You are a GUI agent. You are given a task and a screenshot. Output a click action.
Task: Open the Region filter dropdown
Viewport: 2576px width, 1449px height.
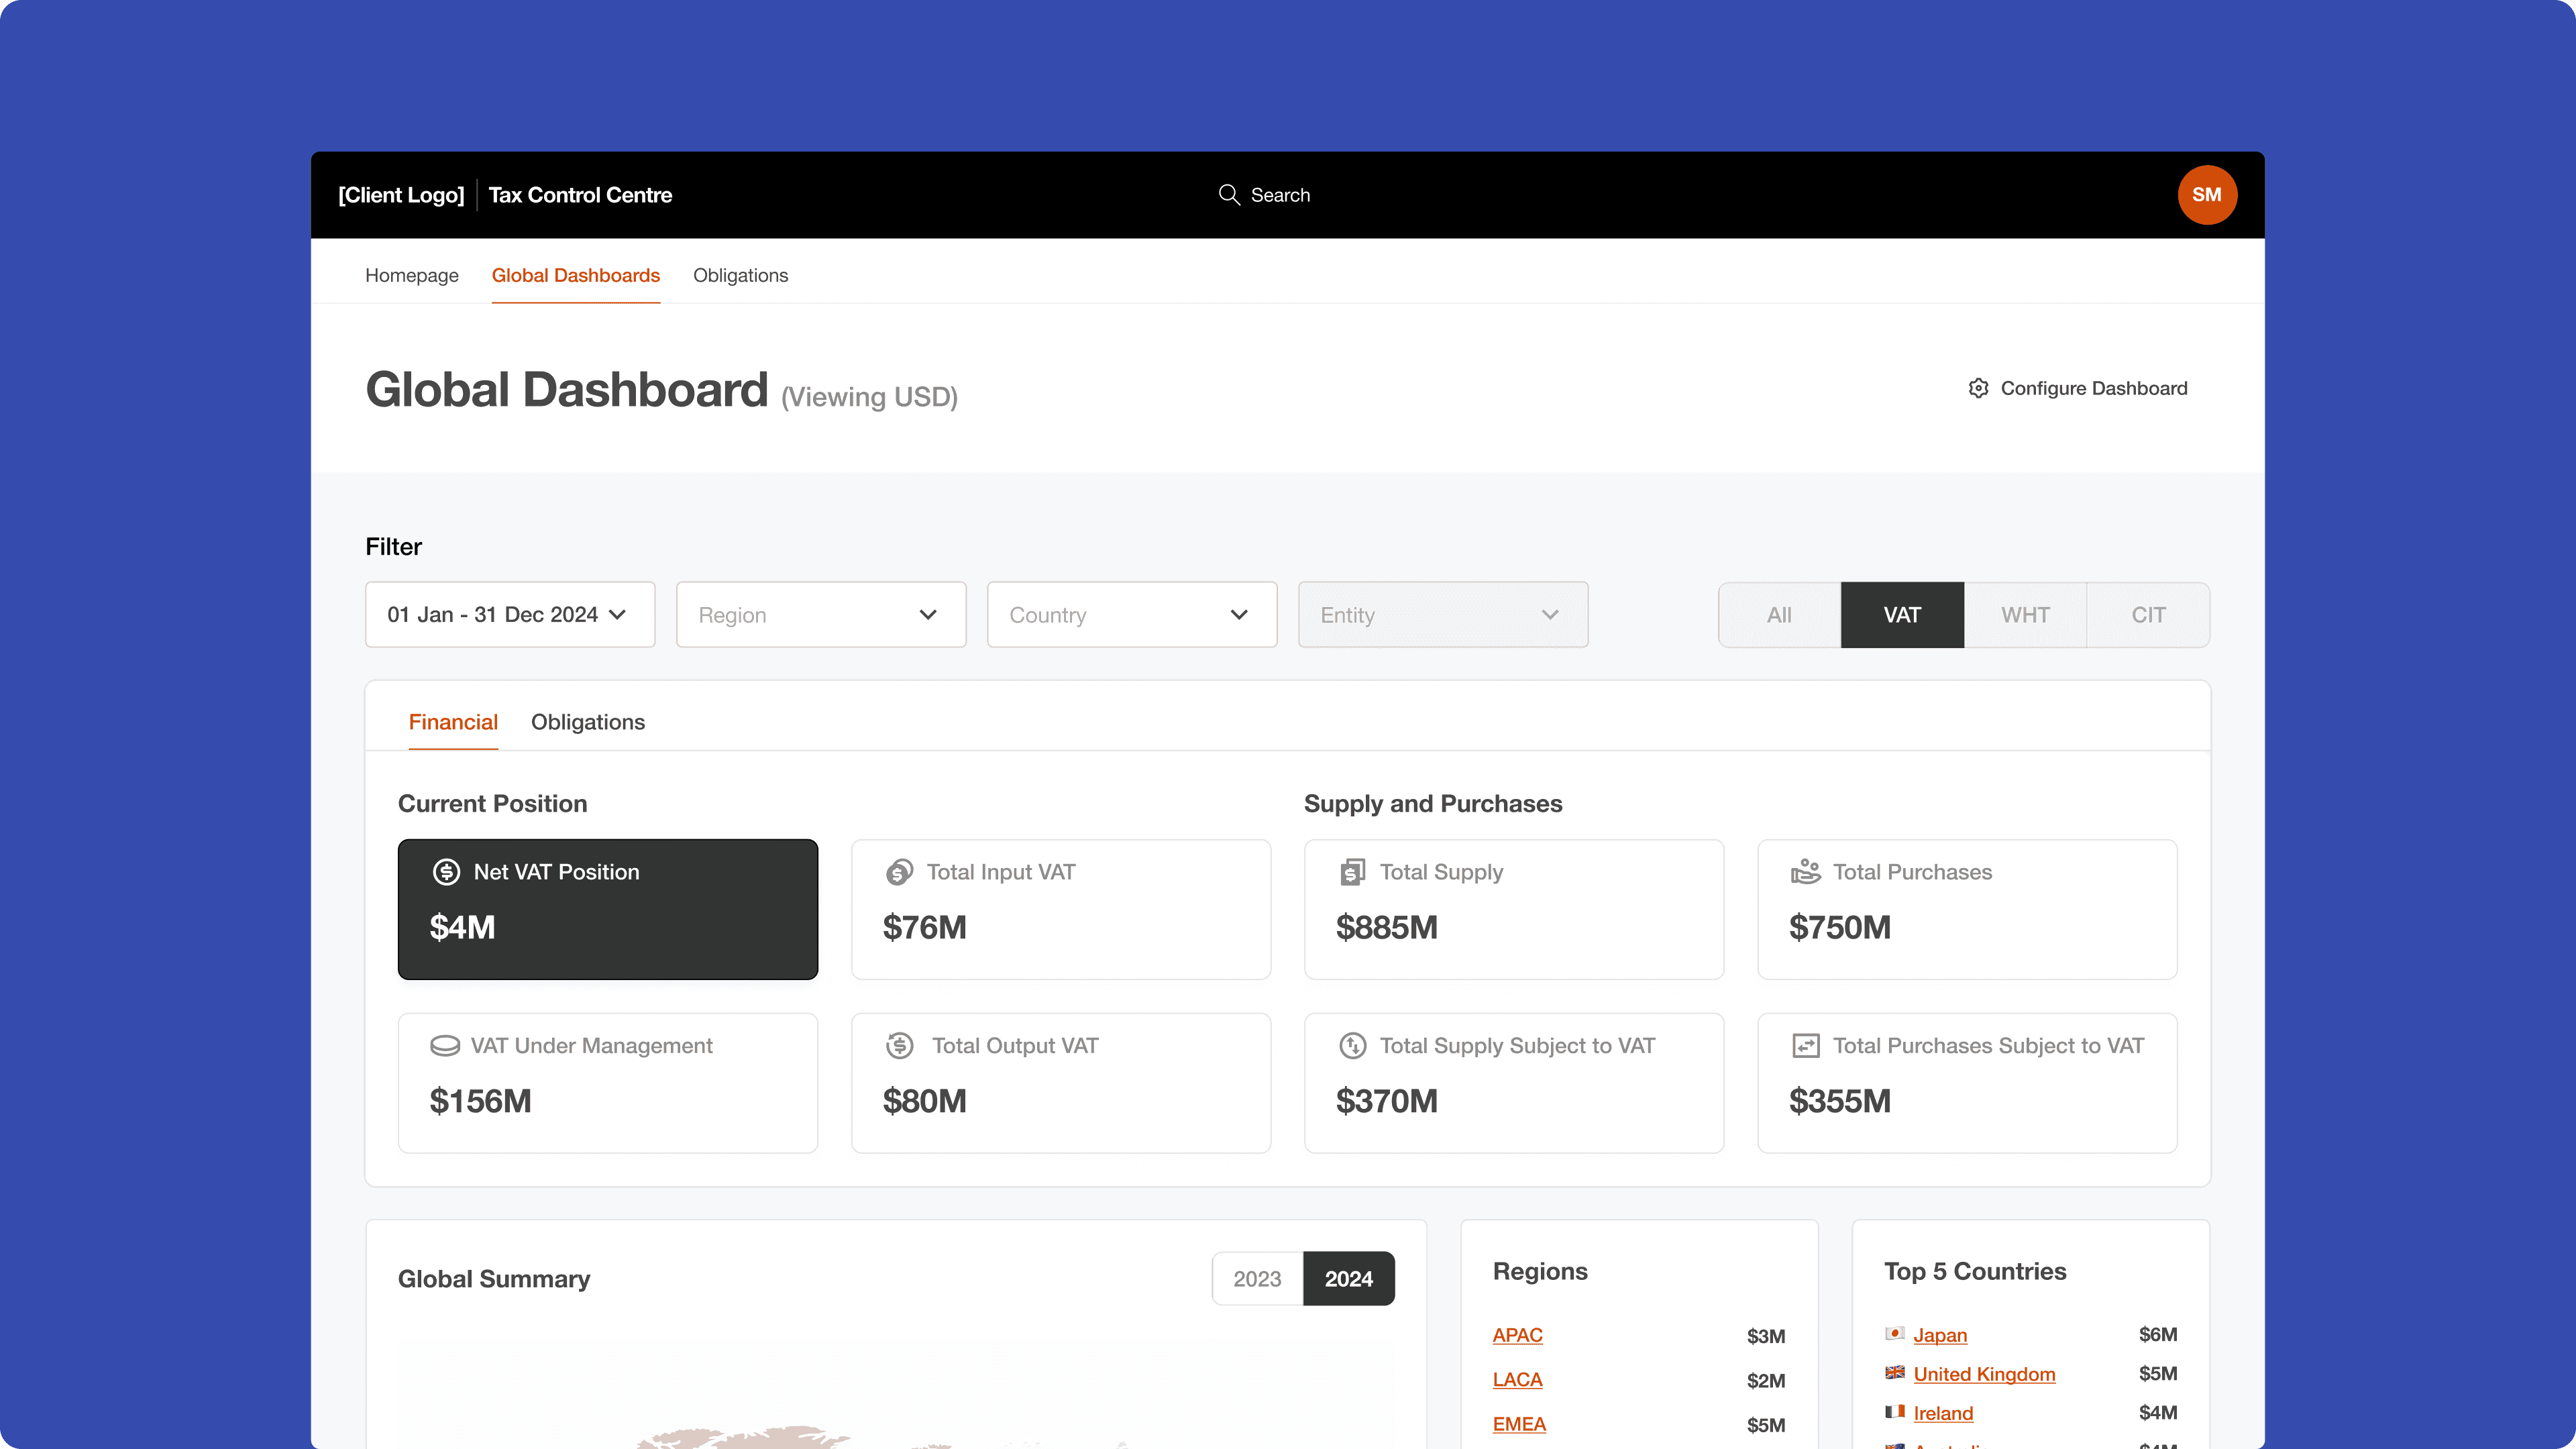(x=821, y=615)
